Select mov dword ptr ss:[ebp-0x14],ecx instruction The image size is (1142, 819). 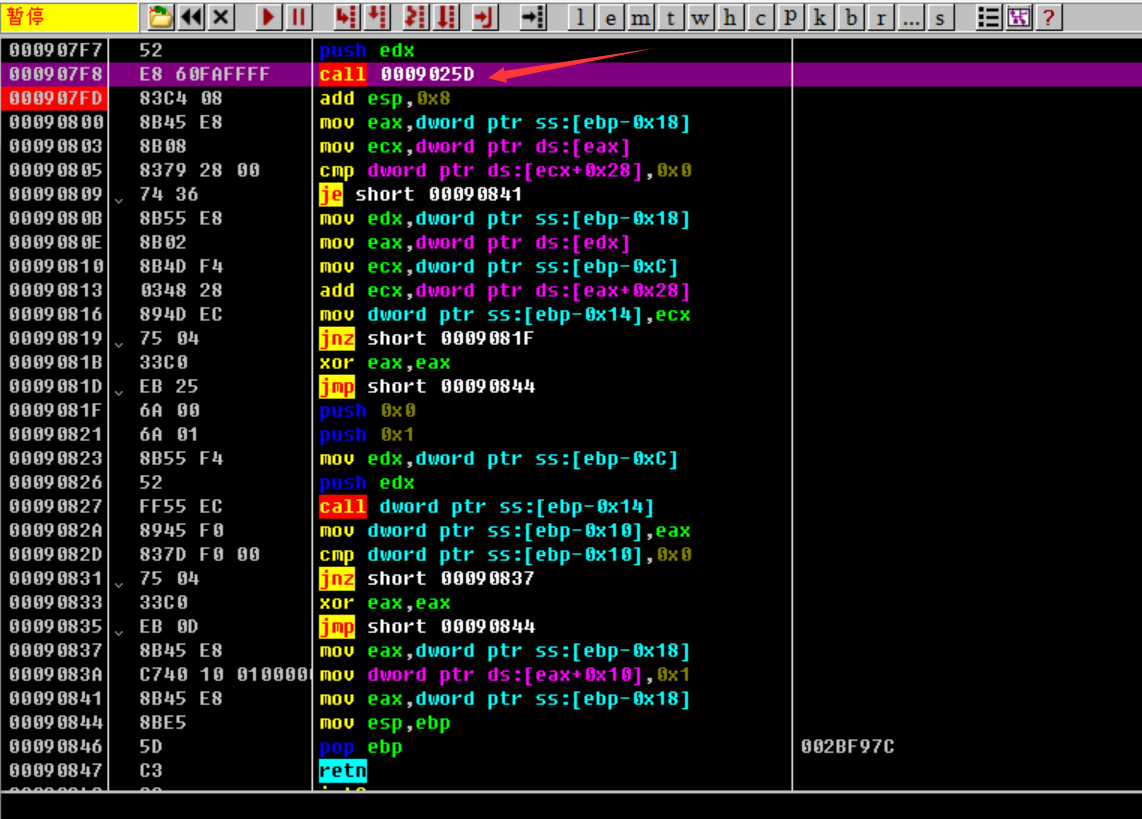pyautogui.click(x=505, y=314)
